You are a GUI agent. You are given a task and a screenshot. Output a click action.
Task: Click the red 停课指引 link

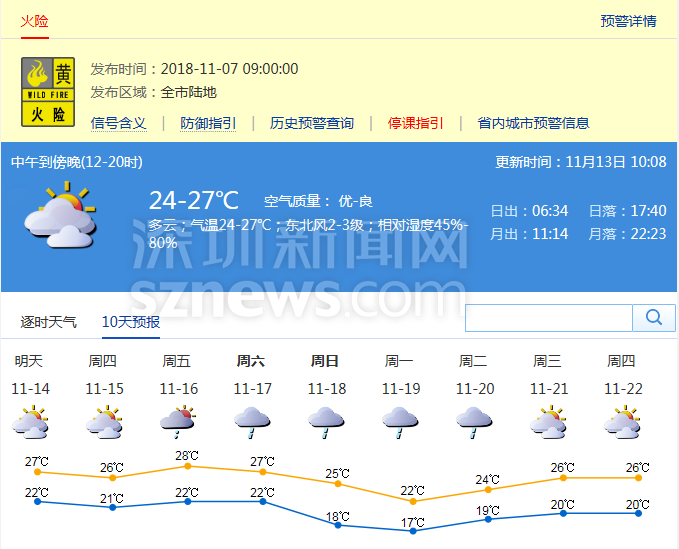[415, 123]
